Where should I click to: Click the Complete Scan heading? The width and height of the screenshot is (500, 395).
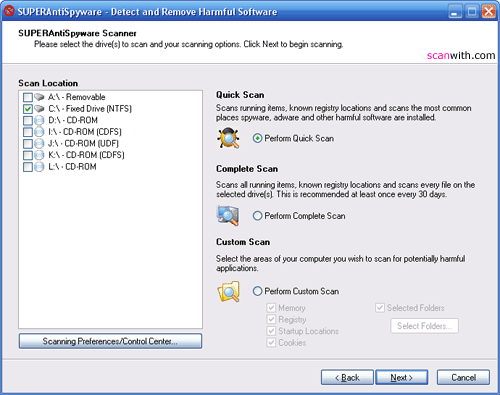pos(247,169)
